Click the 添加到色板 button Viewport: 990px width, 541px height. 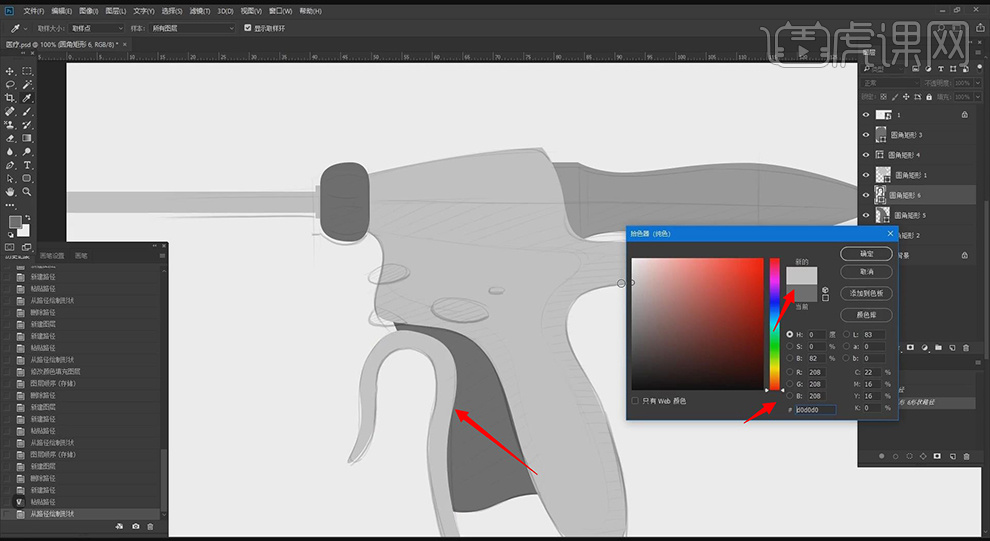pos(865,293)
